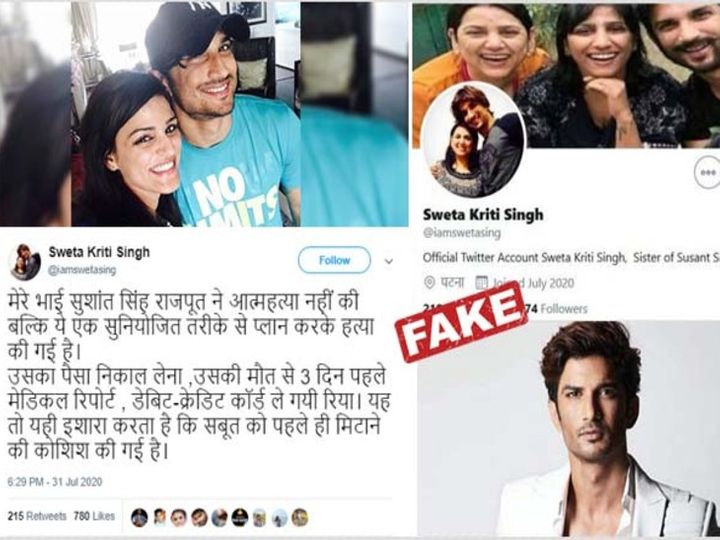720x540 pixels.
Task: Open the chevron menu beside Follow
Action: click(x=388, y=262)
